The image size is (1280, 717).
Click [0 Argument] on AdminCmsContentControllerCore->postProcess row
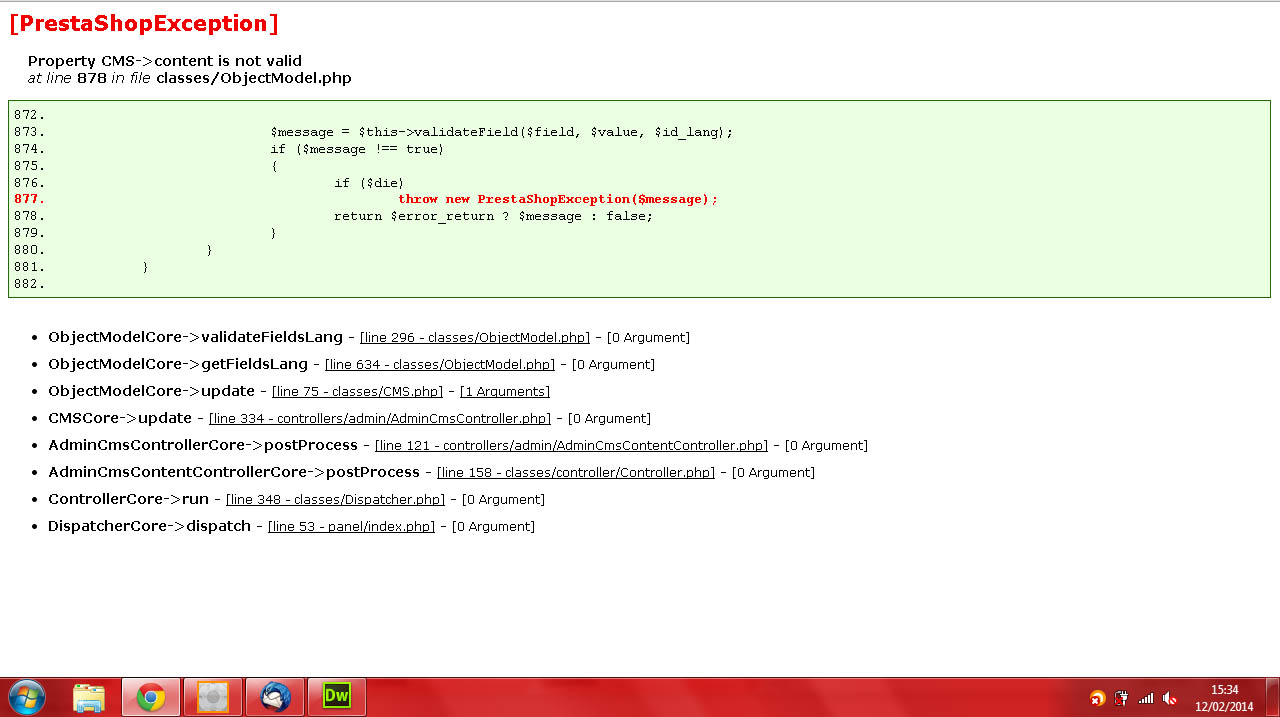pos(773,473)
